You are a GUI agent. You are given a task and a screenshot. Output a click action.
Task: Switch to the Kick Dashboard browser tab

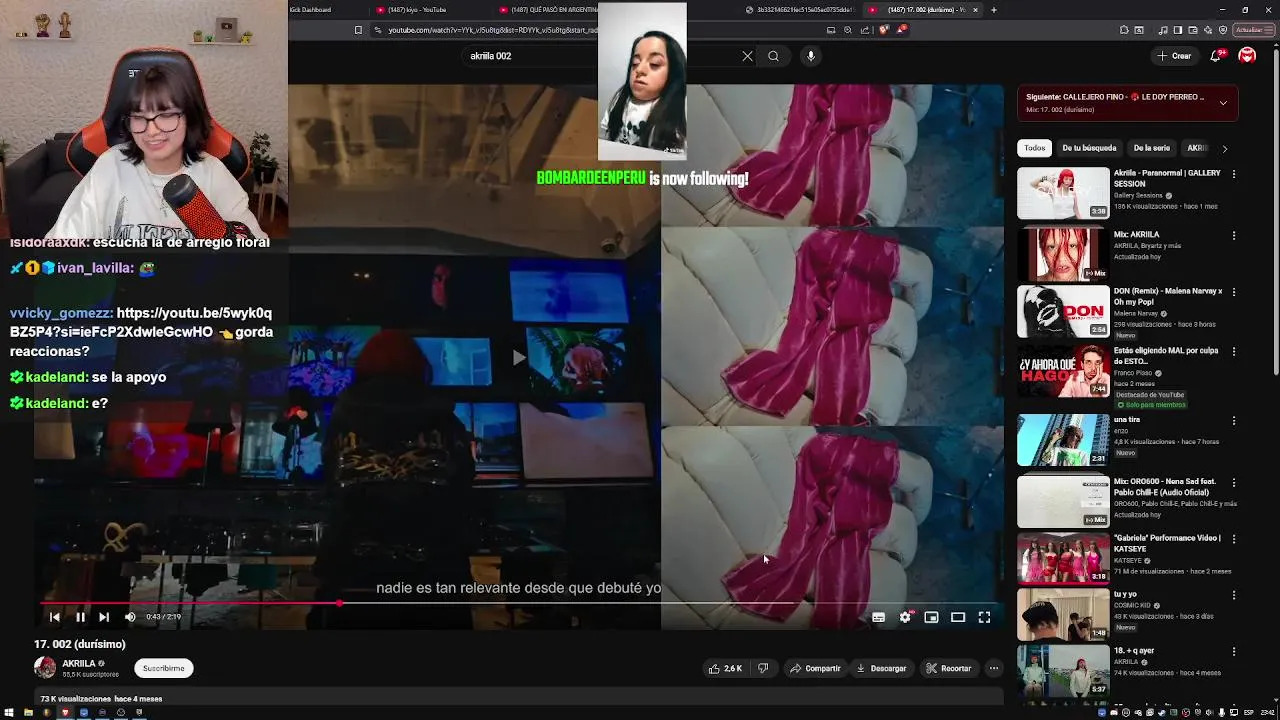(310, 10)
